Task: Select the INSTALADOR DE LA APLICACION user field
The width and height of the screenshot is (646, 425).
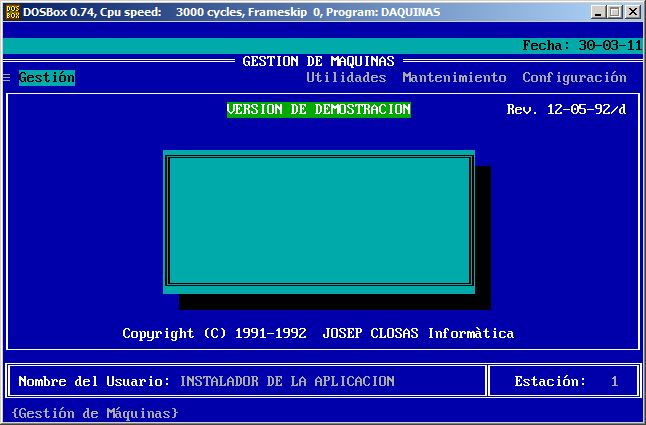Action: 287,382
